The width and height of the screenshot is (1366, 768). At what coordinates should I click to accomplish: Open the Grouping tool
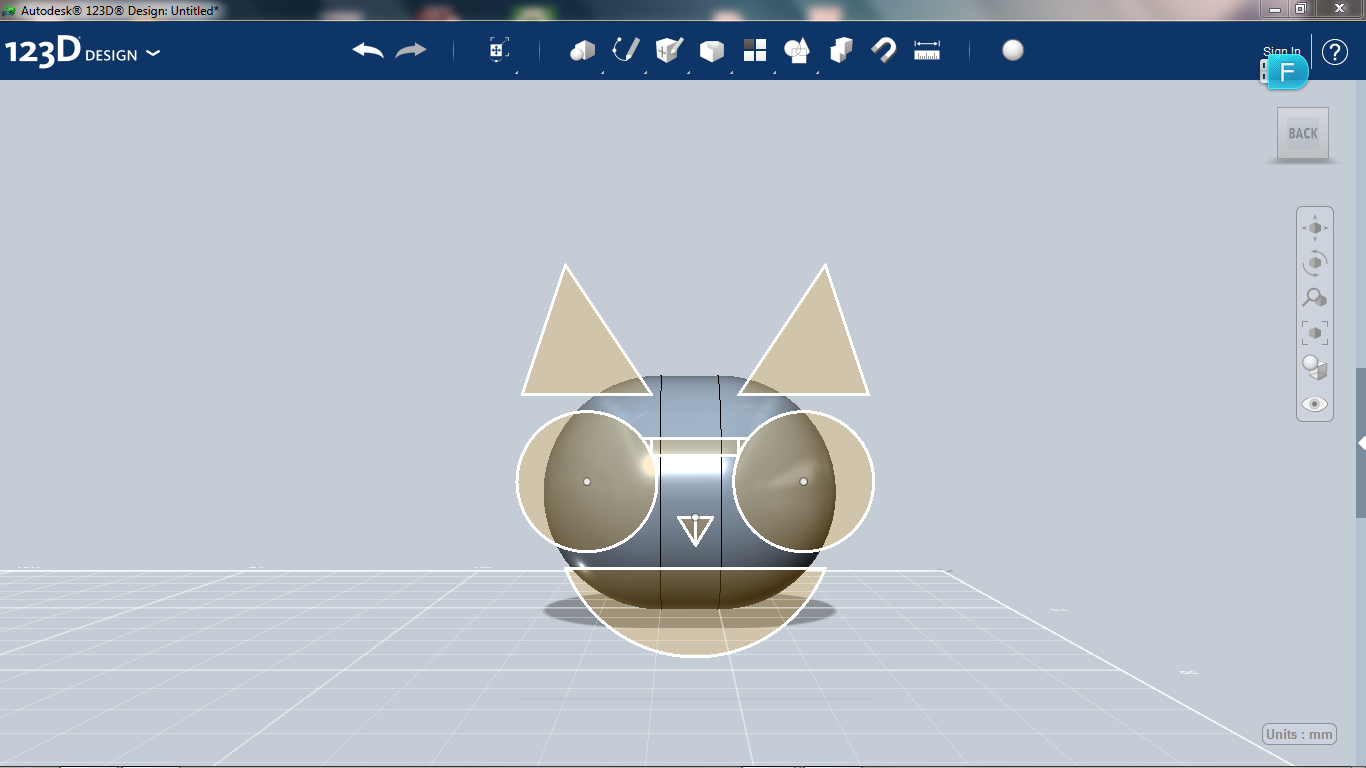(x=797, y=50)
